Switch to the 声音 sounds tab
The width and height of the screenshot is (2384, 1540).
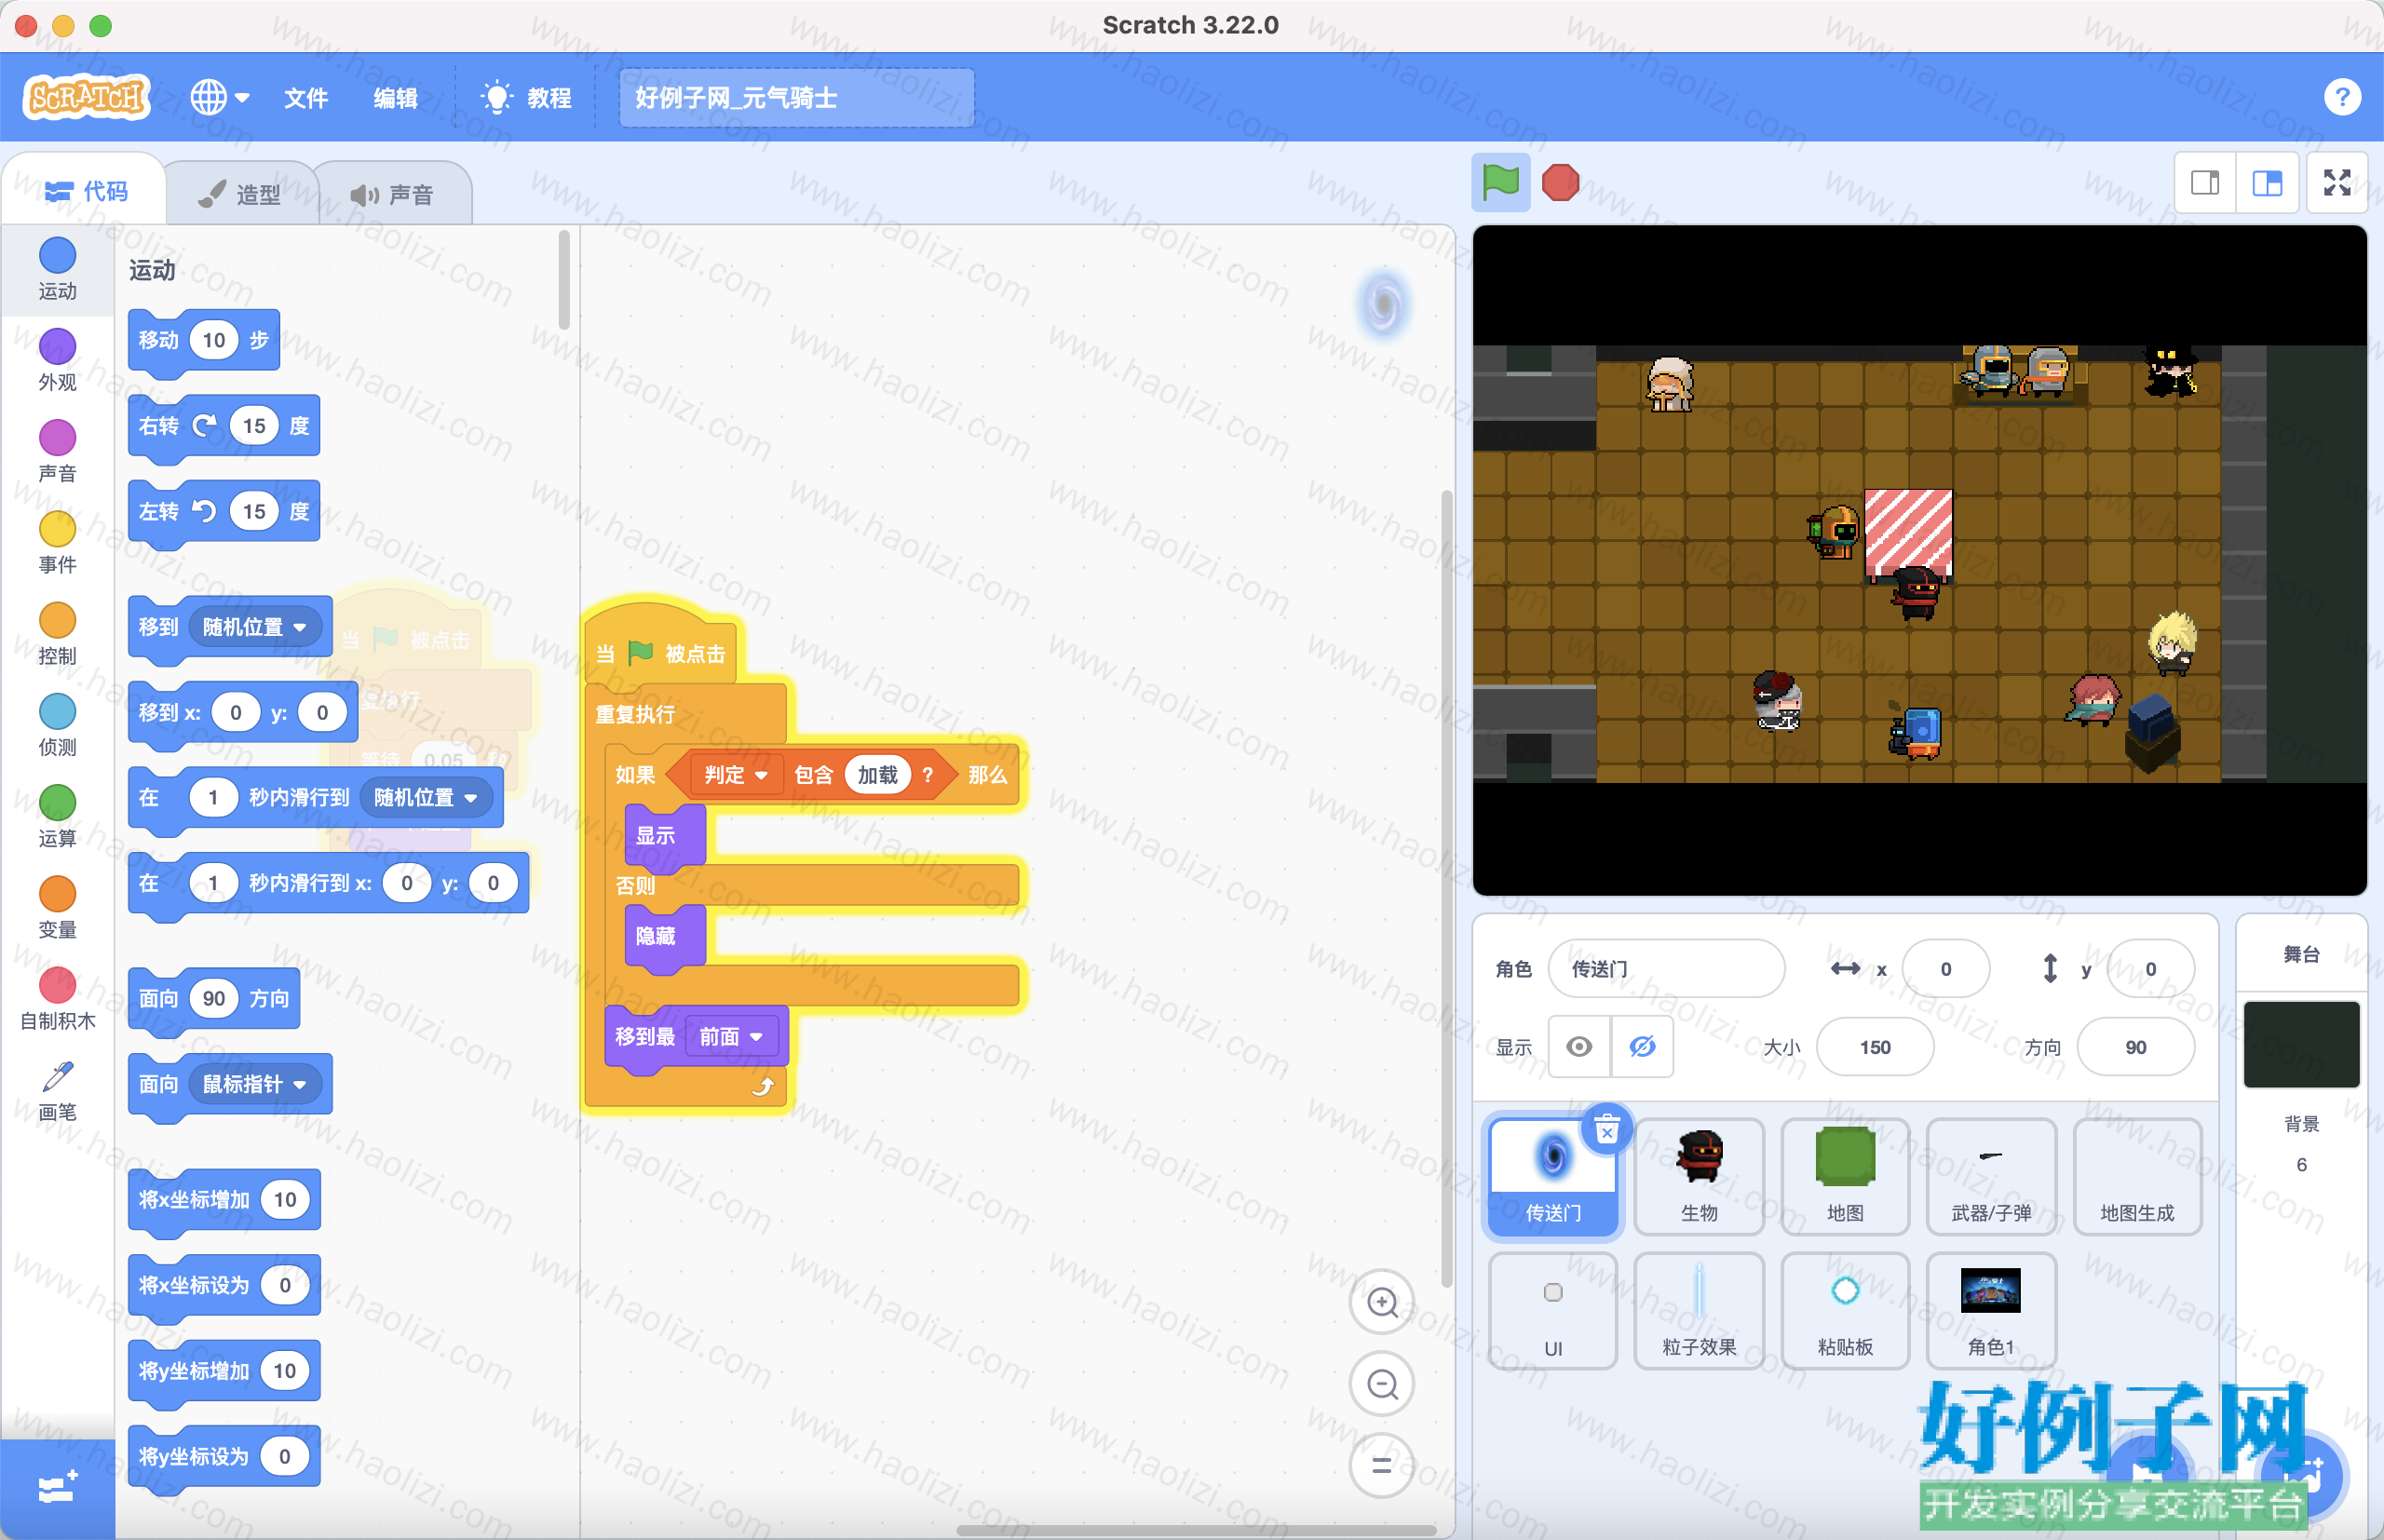[392, 194]
